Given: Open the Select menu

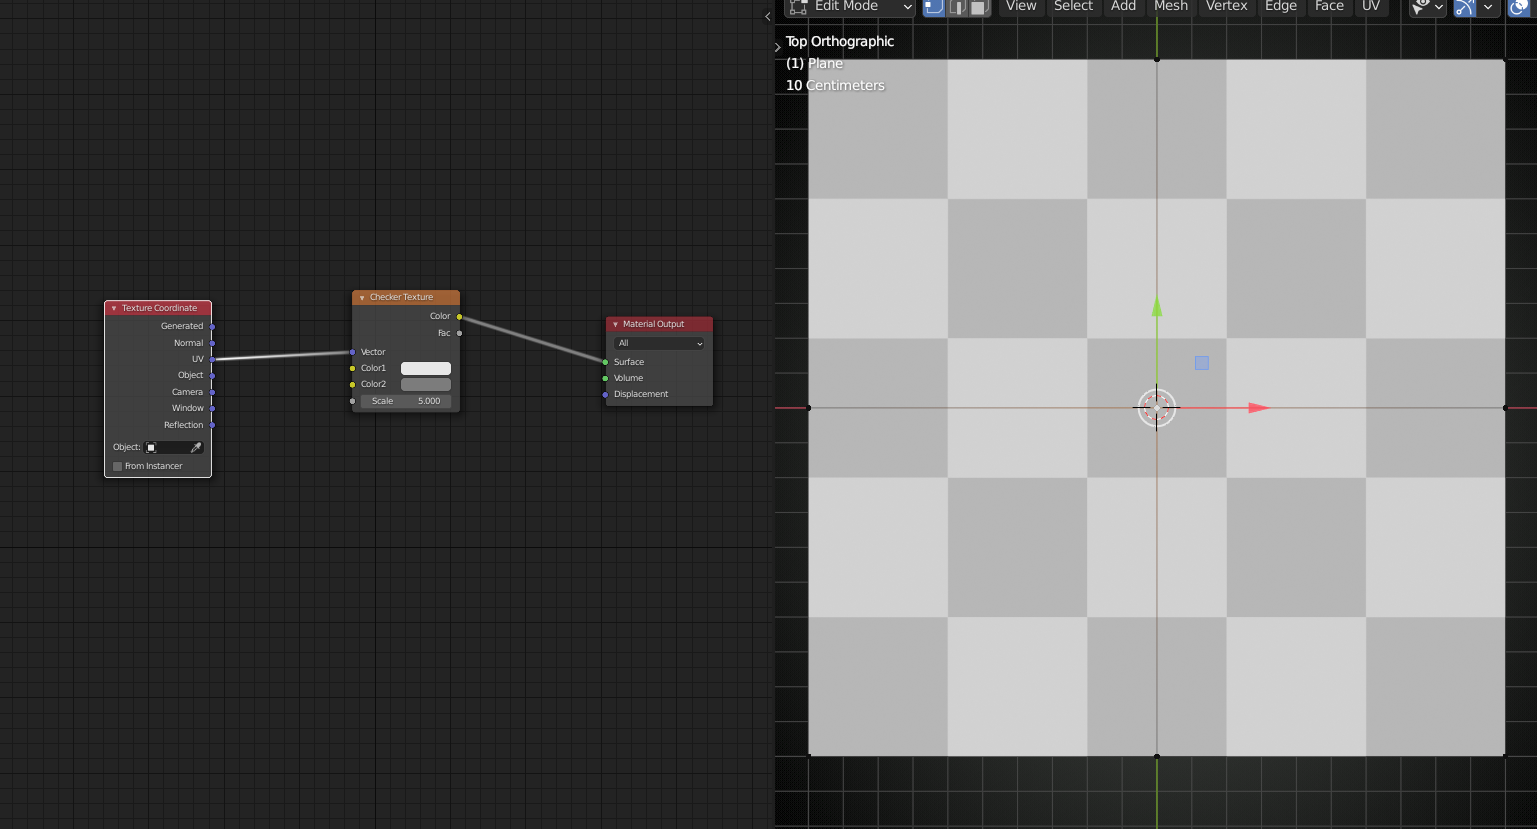Looking at the screenshot, I should tap(1073, 8).
